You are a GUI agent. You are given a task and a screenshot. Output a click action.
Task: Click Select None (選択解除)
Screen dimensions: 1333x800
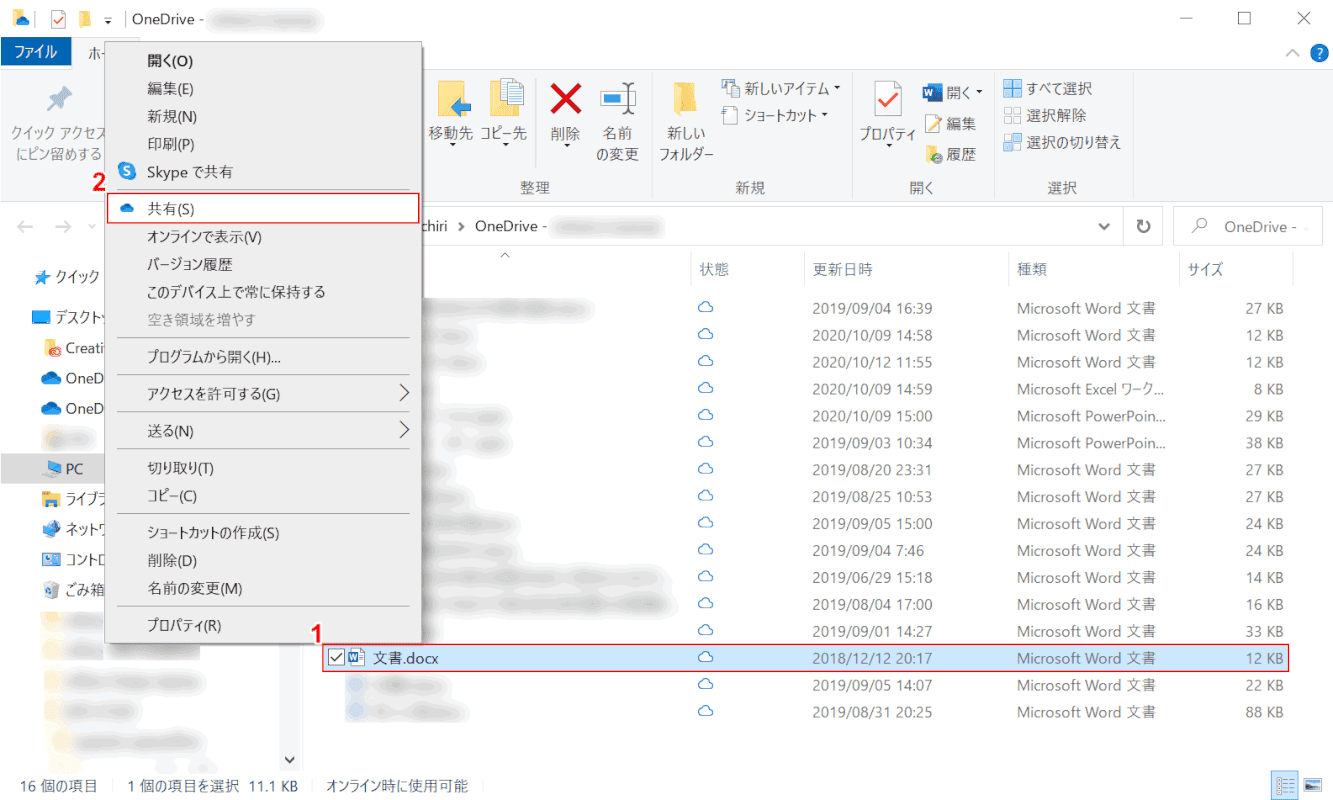coord(1045,116)
